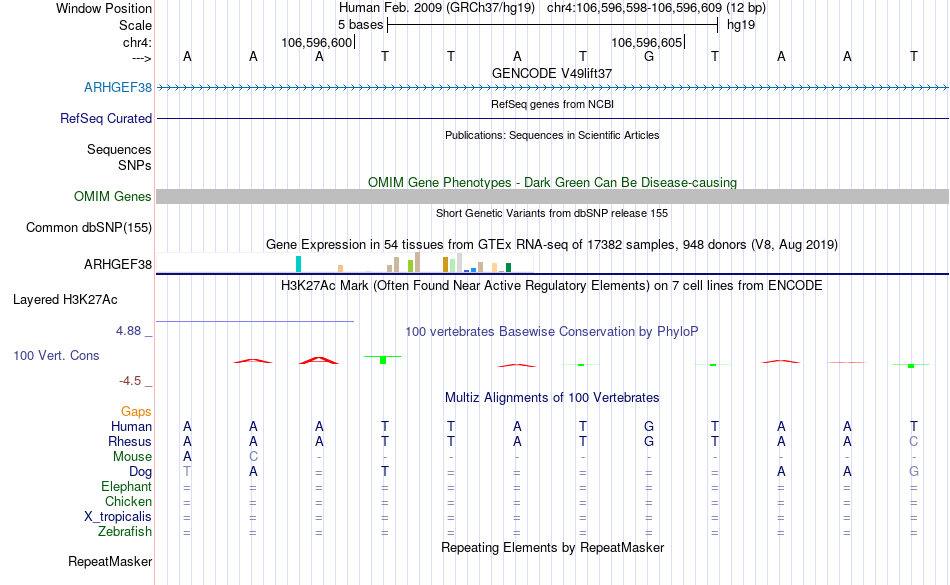Click the cyan GTEx expression bar
Viewport: 950px width, 585px height.
click(x=298, y=264)
